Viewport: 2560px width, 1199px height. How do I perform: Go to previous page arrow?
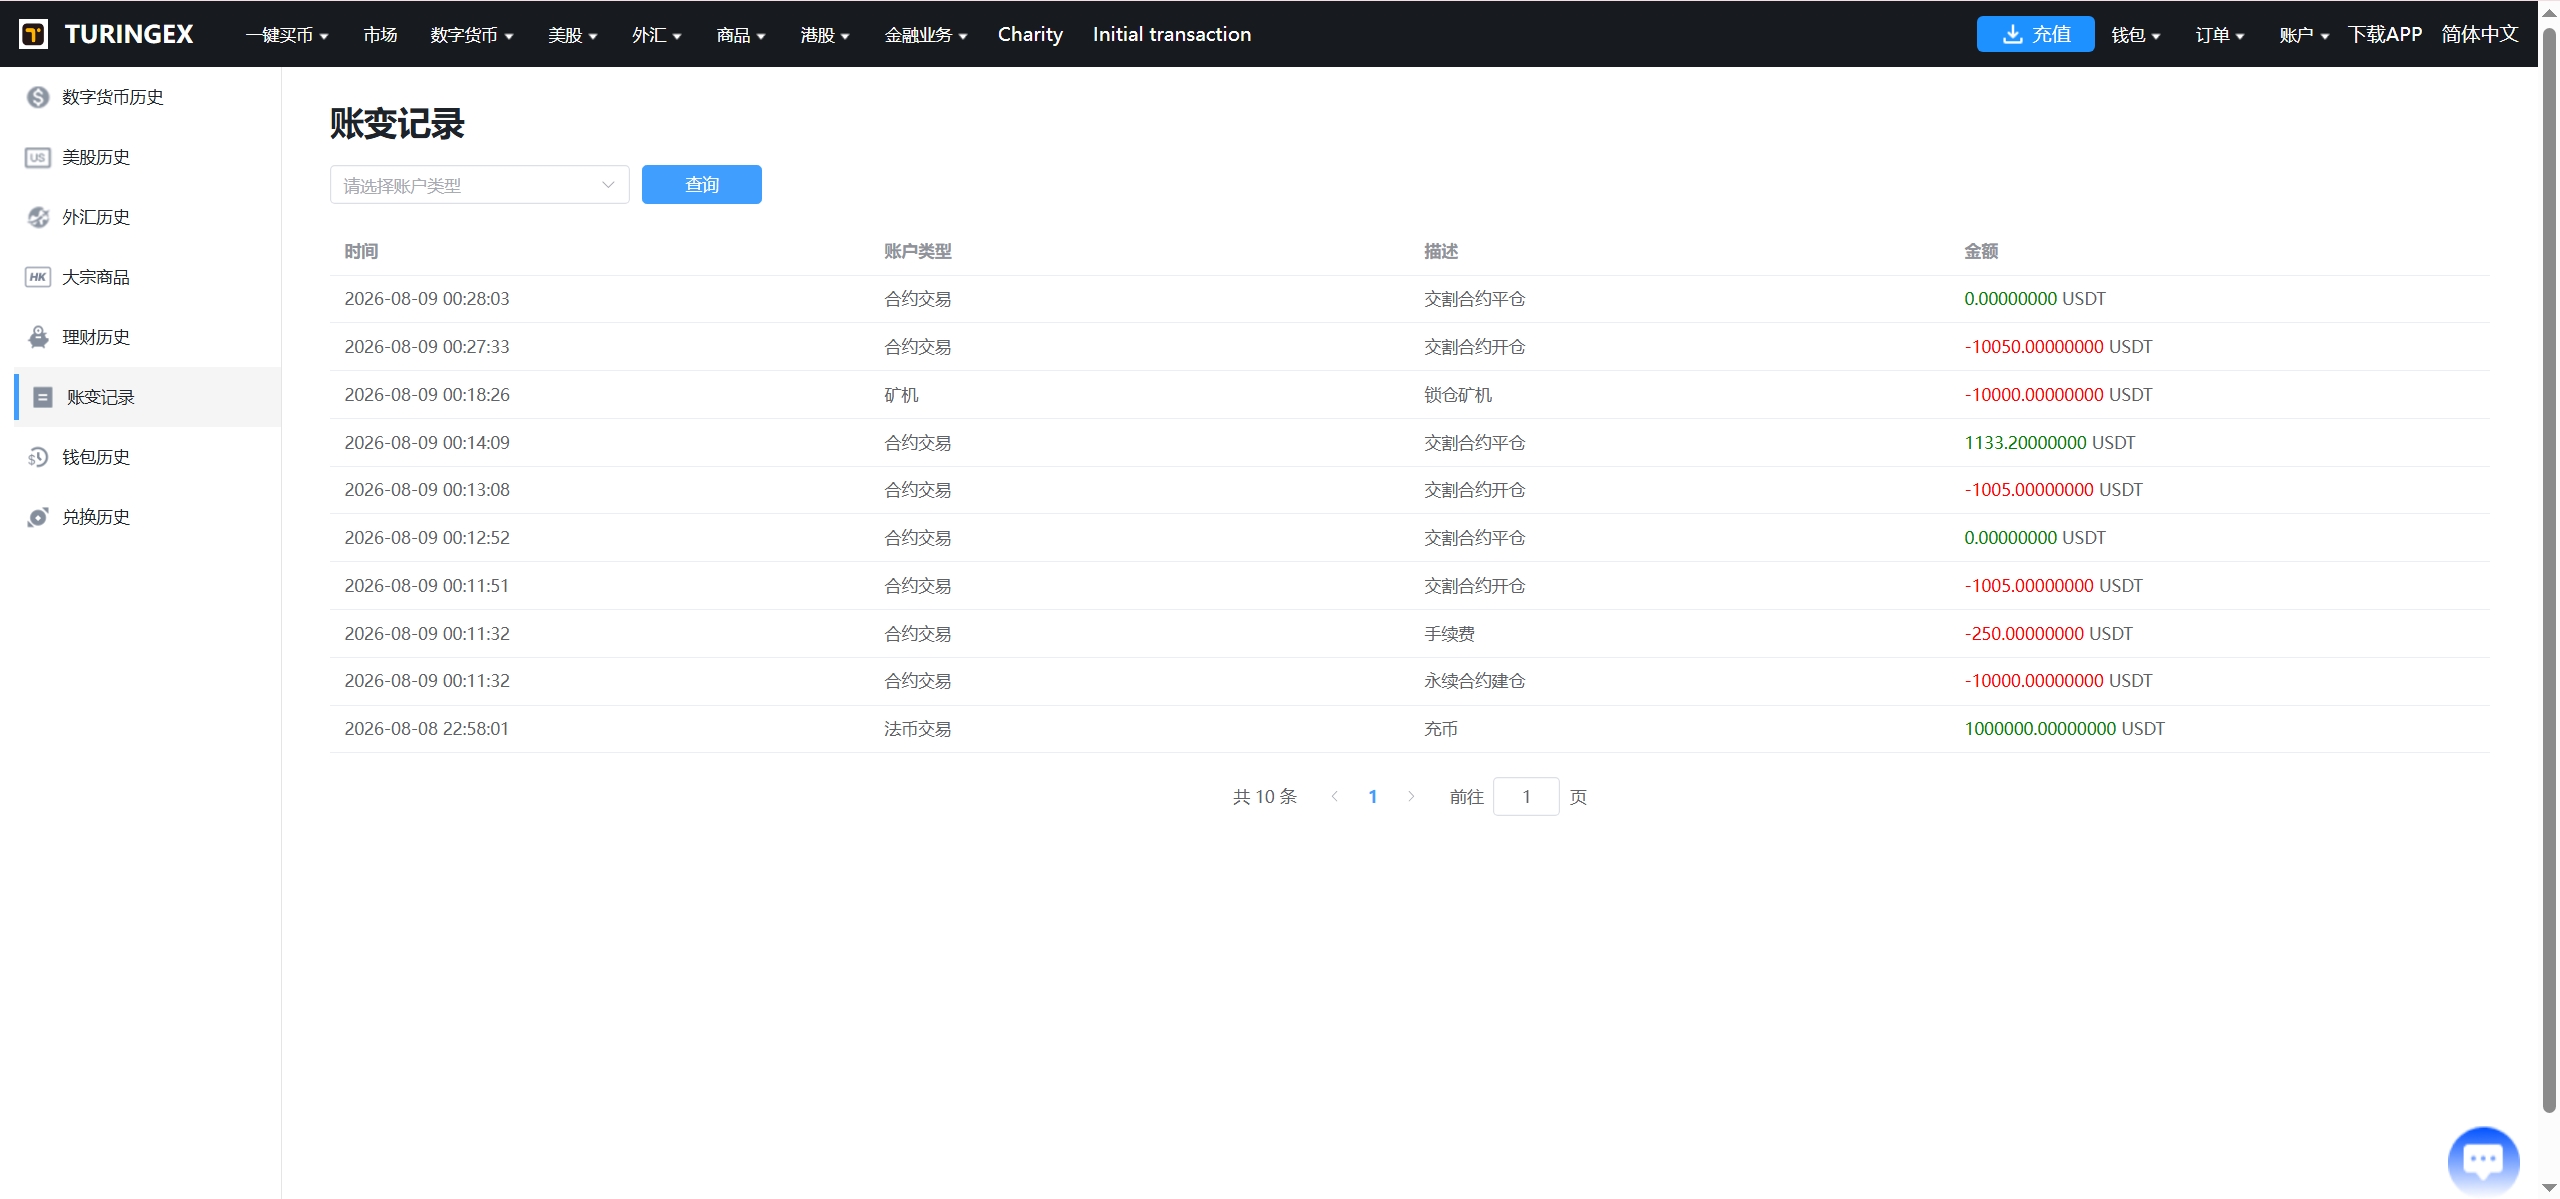coord(1334,796)
